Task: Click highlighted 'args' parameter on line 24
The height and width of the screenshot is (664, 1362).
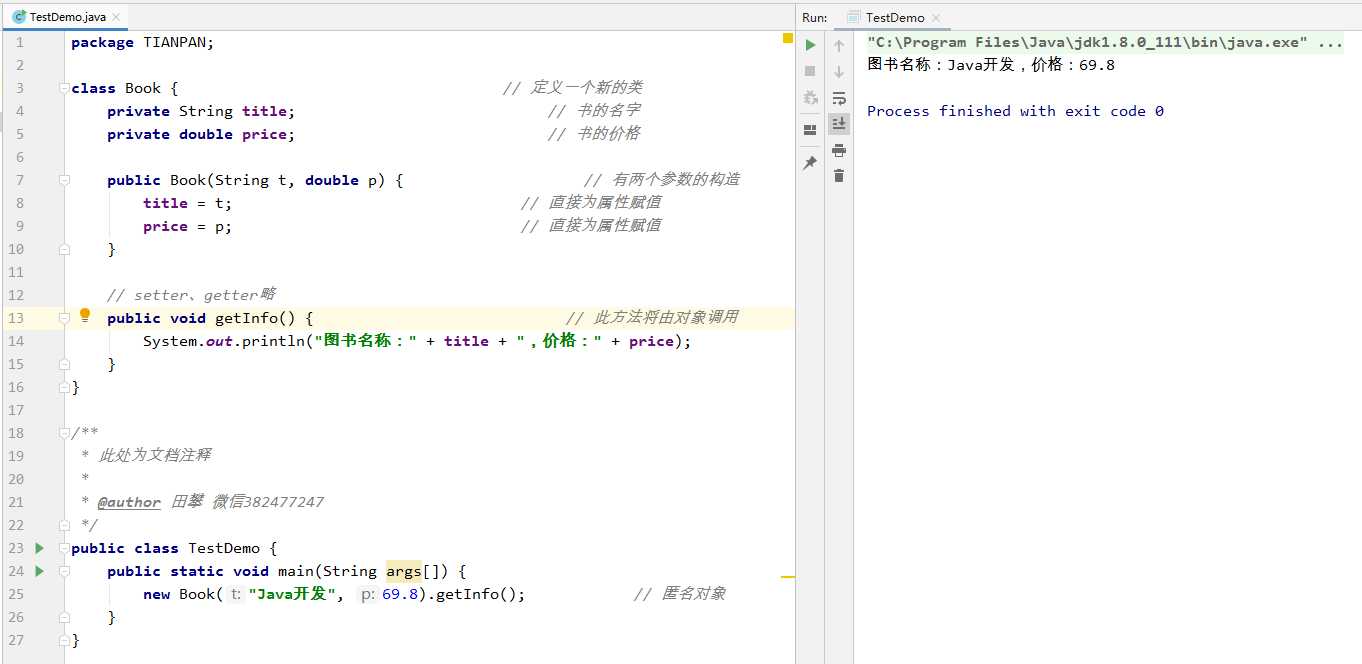Action: coord(404,571)
